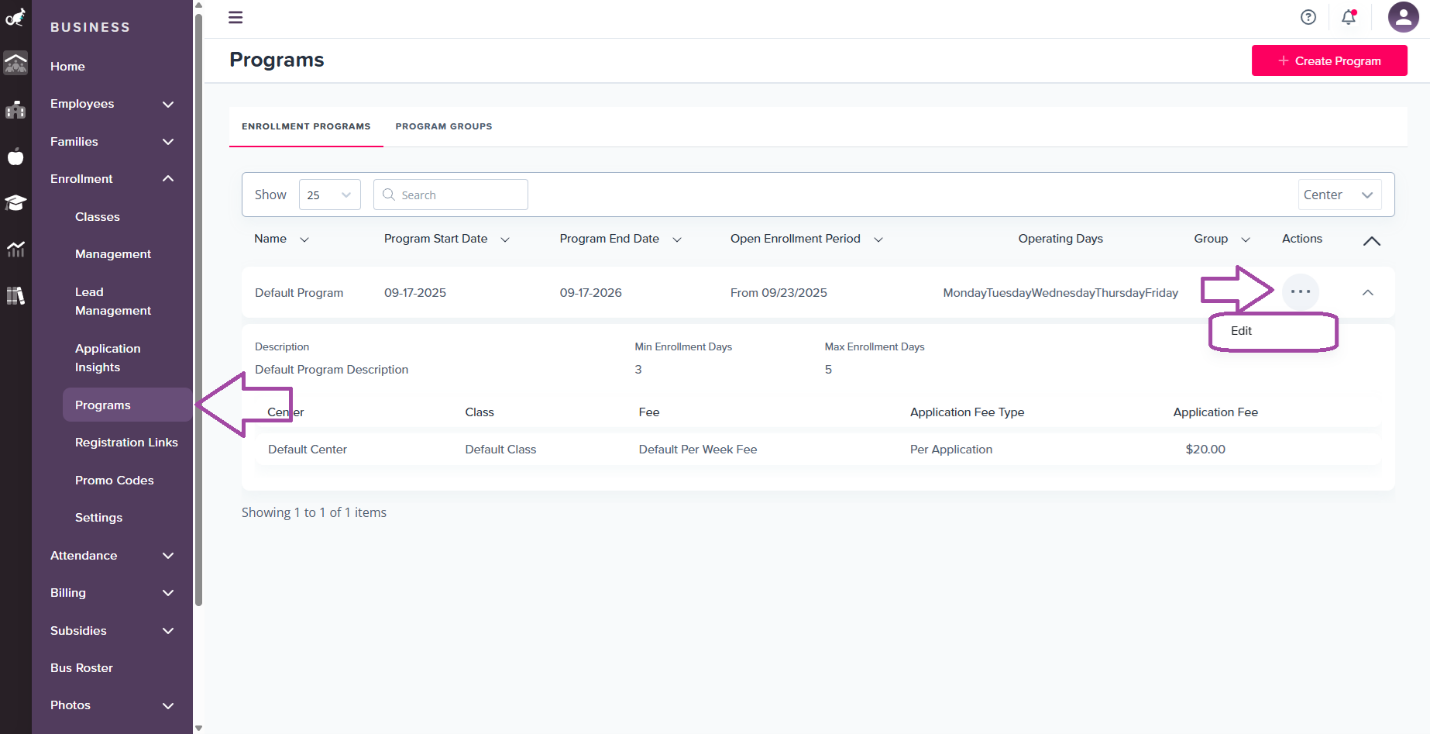Select the graduation cap icon in the icon rail
Screen dimensions: 1430x734
pos(15,202)
